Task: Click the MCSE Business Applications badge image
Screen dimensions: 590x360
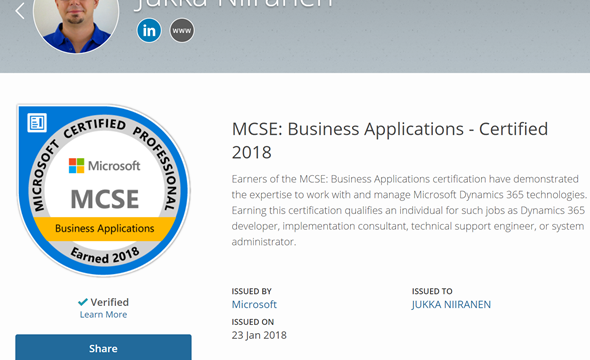Action: pos(104,190)
